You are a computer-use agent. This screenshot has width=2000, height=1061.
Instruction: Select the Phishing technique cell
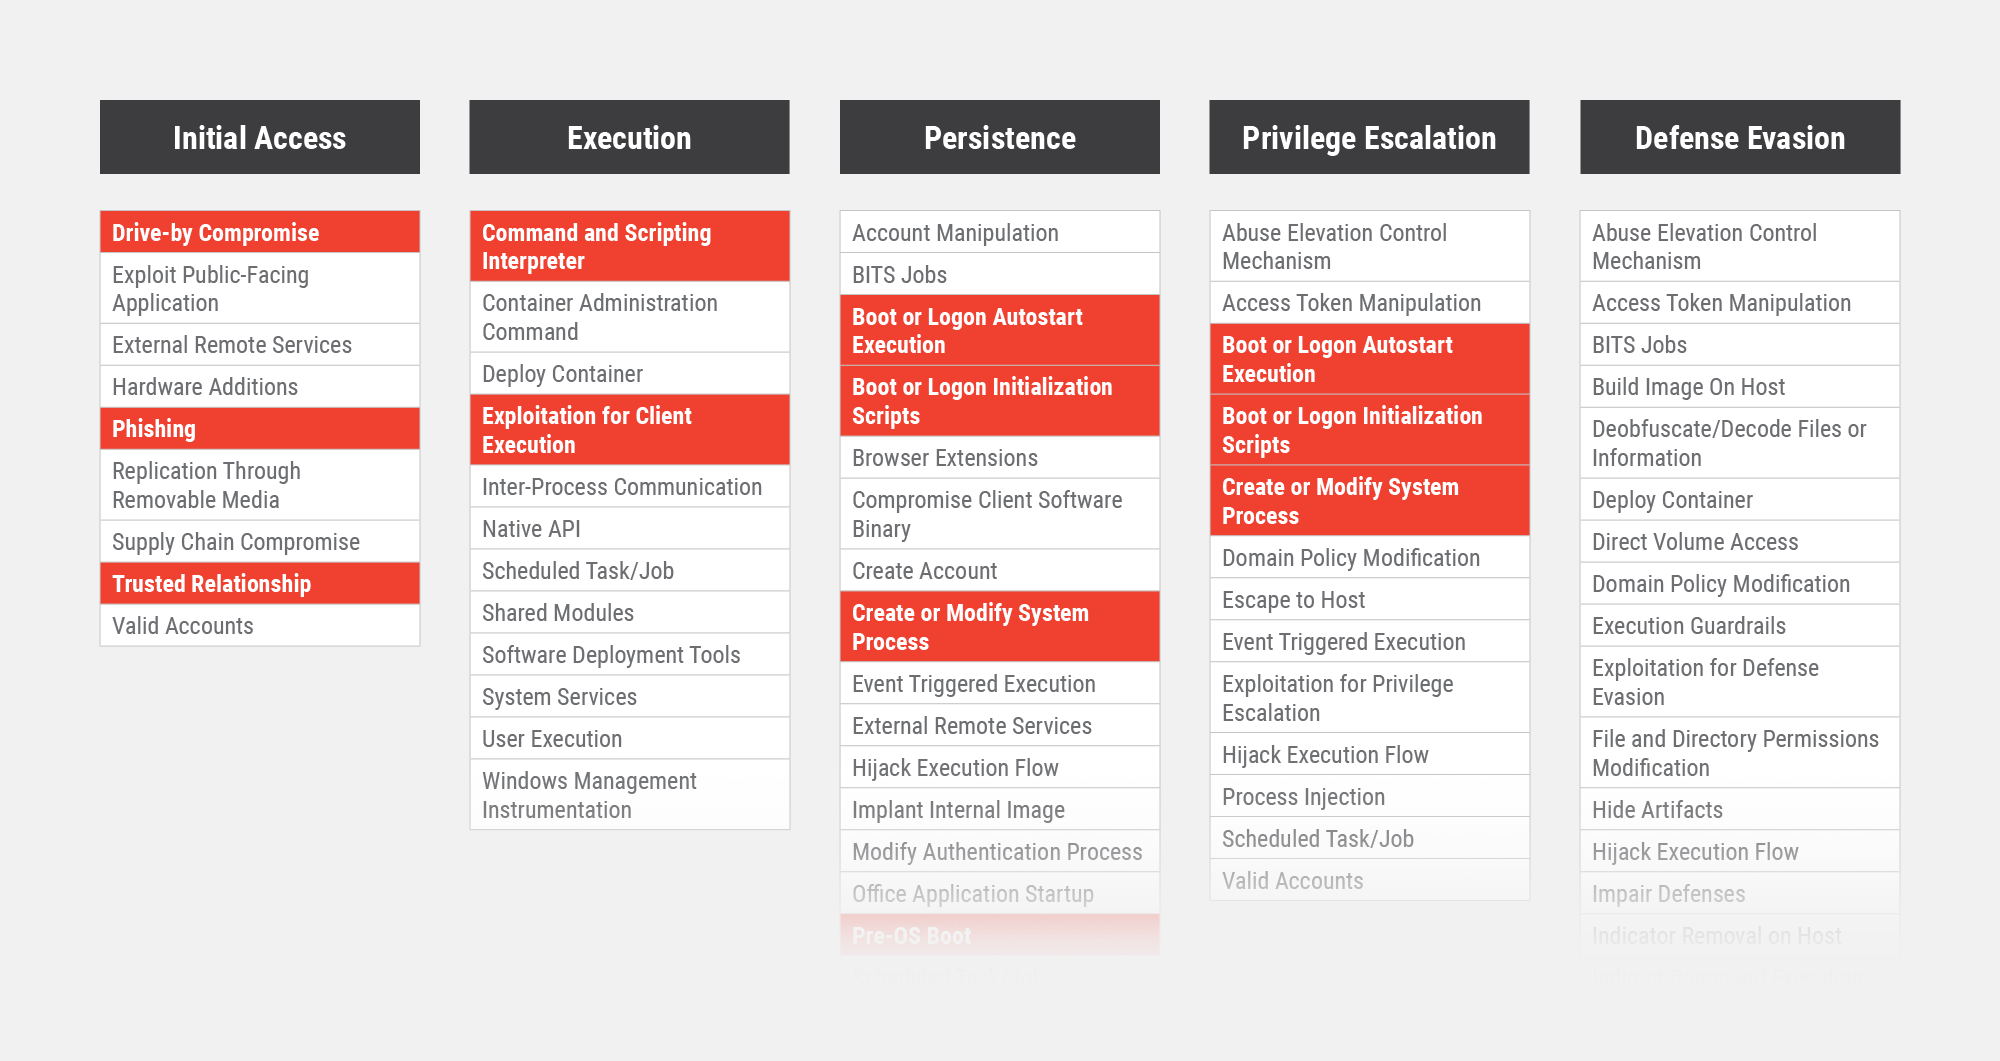[260, 428]
